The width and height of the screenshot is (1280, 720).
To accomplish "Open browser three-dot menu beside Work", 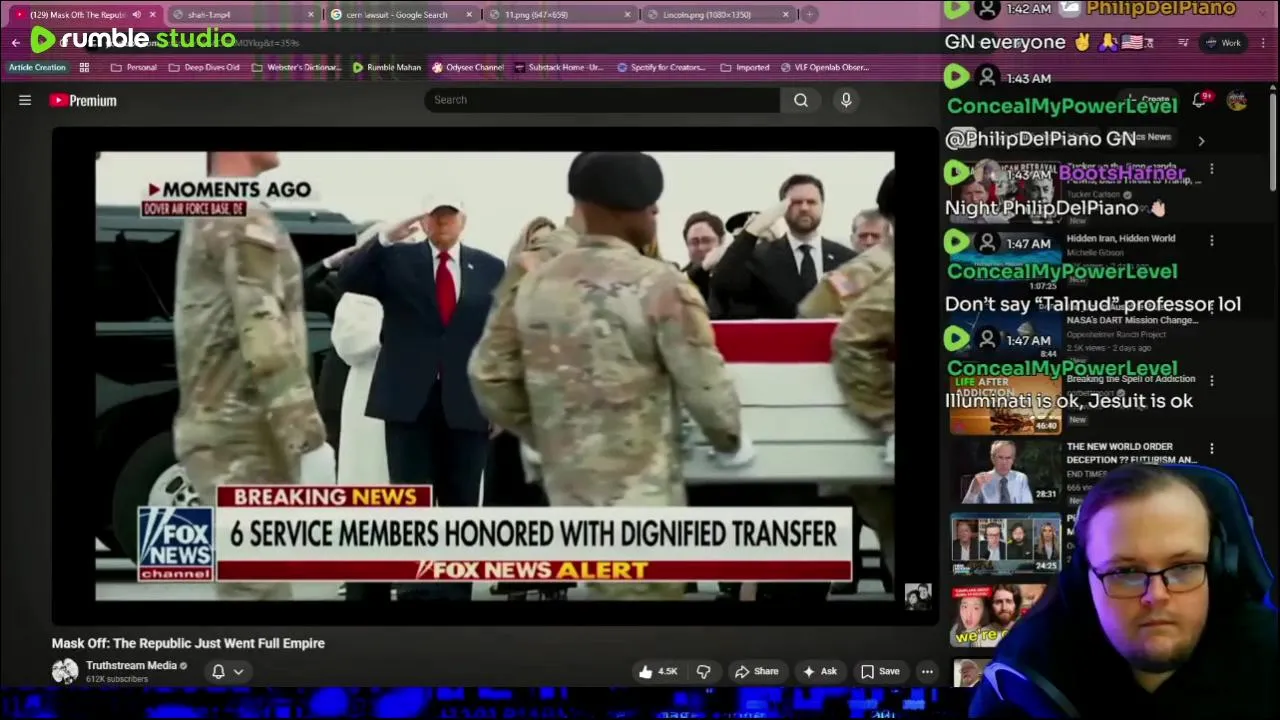I will pos(1264,43).
